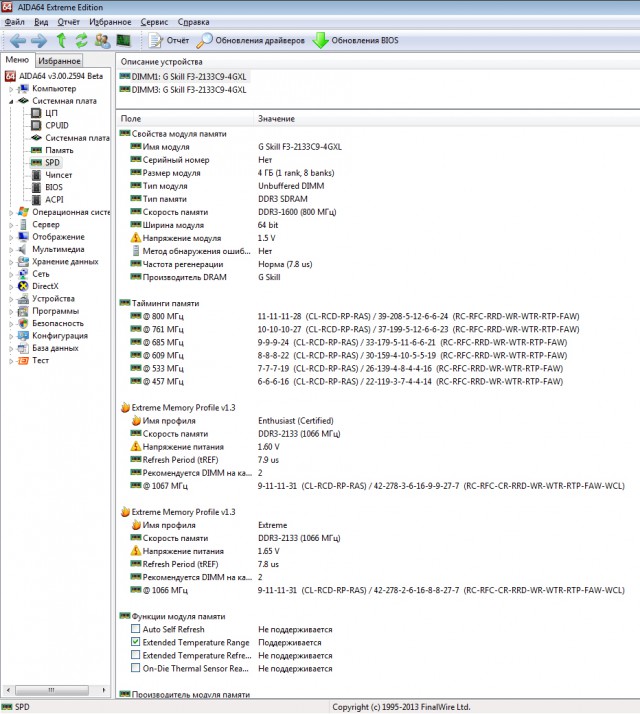The height and width of the screenshot is (714, 640).
Task: Click the green monitor chart toolbar icon
Action: [x=123, y=41]
